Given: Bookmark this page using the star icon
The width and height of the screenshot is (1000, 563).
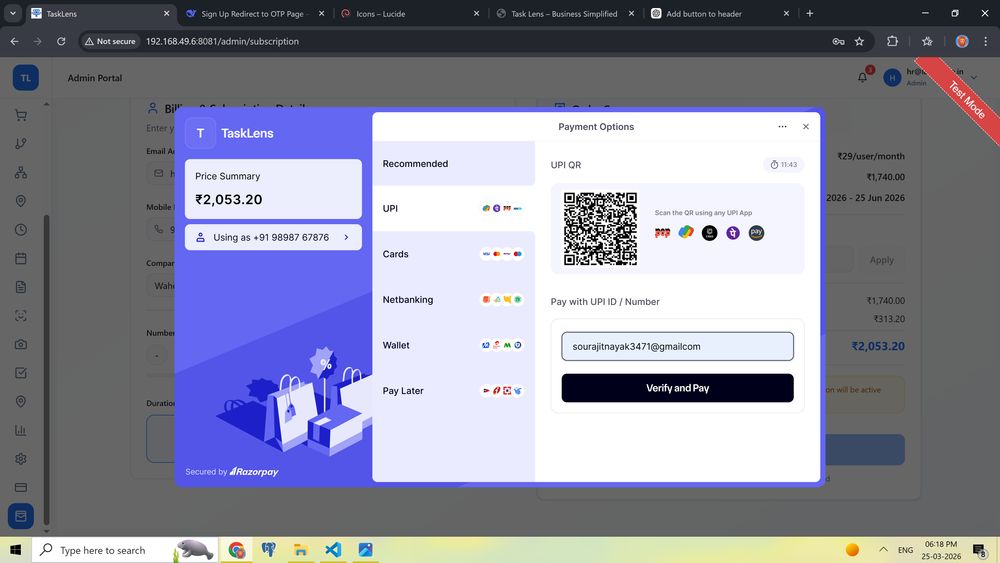Looking at the screenshot, I should 859,41.
